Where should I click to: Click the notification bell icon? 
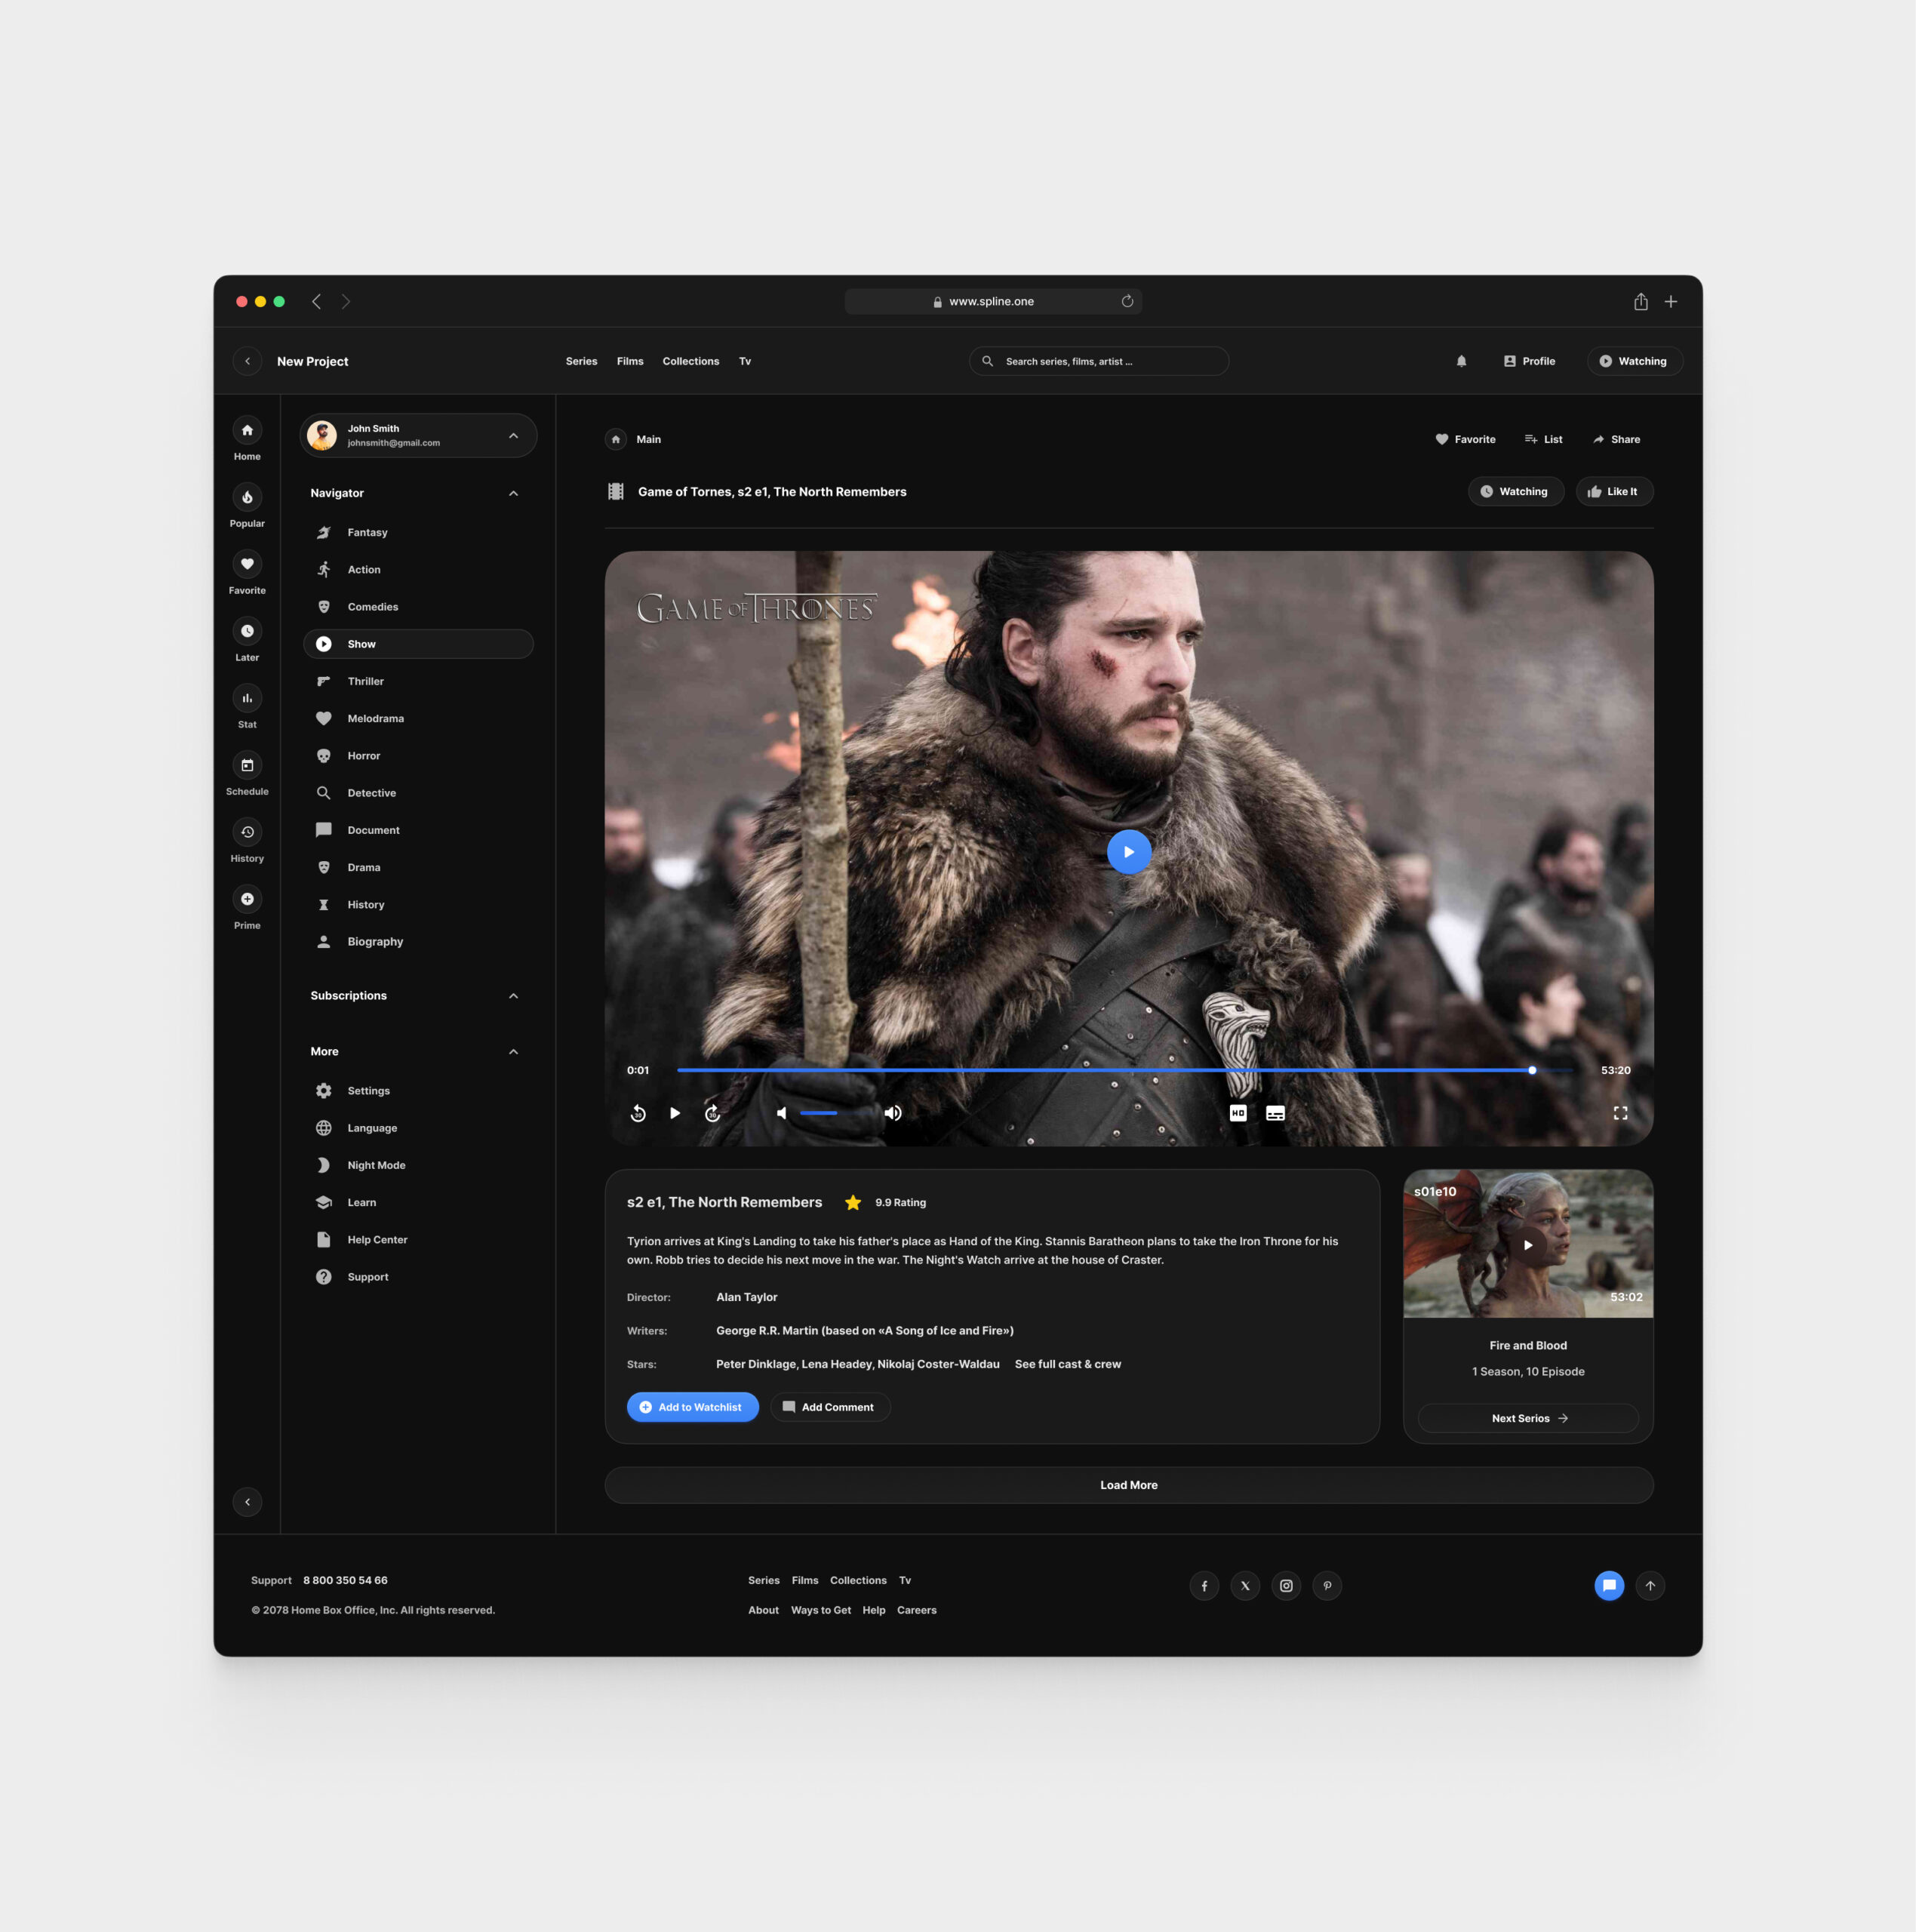click(1461, 361)
